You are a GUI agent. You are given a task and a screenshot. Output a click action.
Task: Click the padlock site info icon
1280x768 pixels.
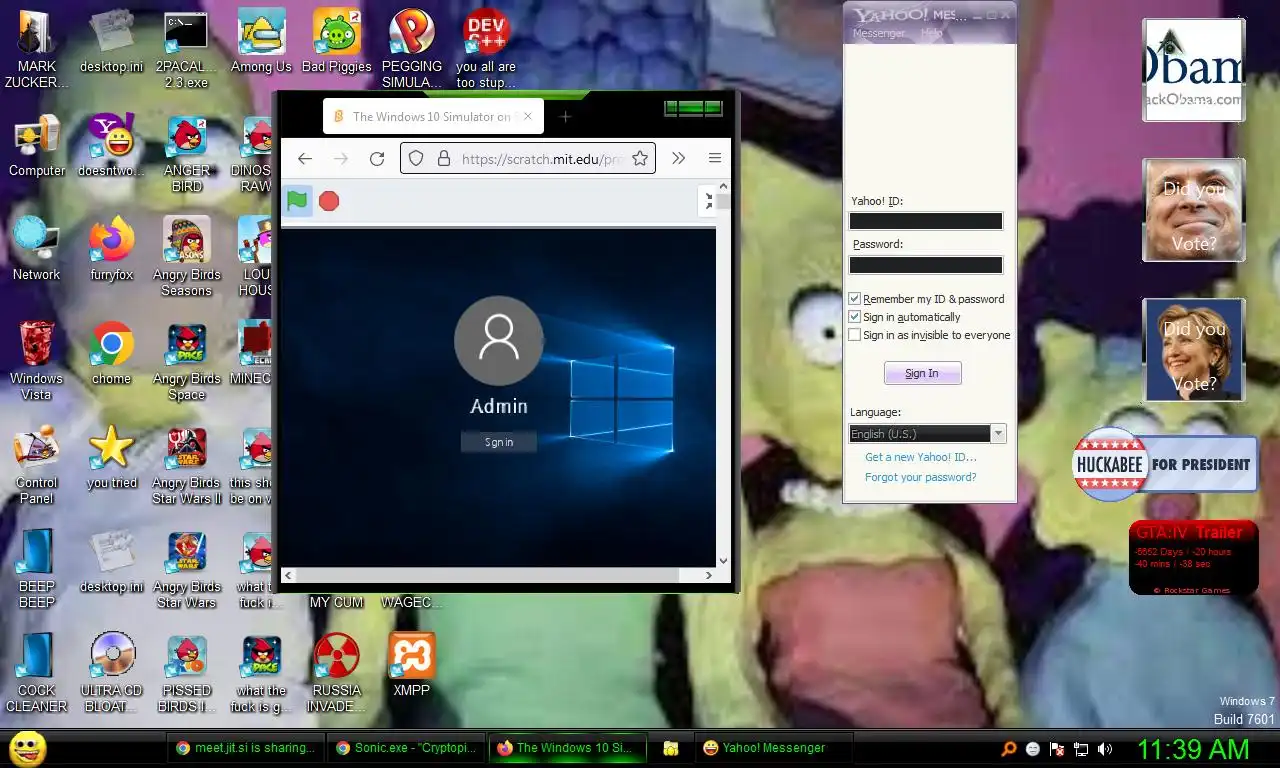[444, 158]
